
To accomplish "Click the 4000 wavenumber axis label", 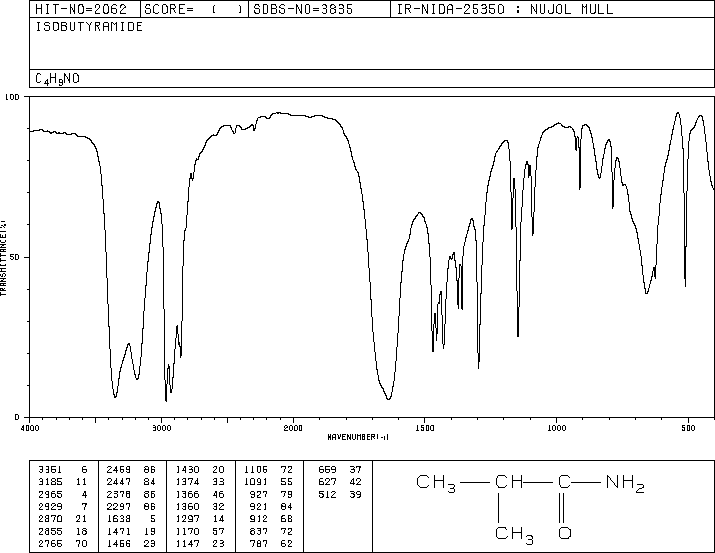I will [30, 428].
